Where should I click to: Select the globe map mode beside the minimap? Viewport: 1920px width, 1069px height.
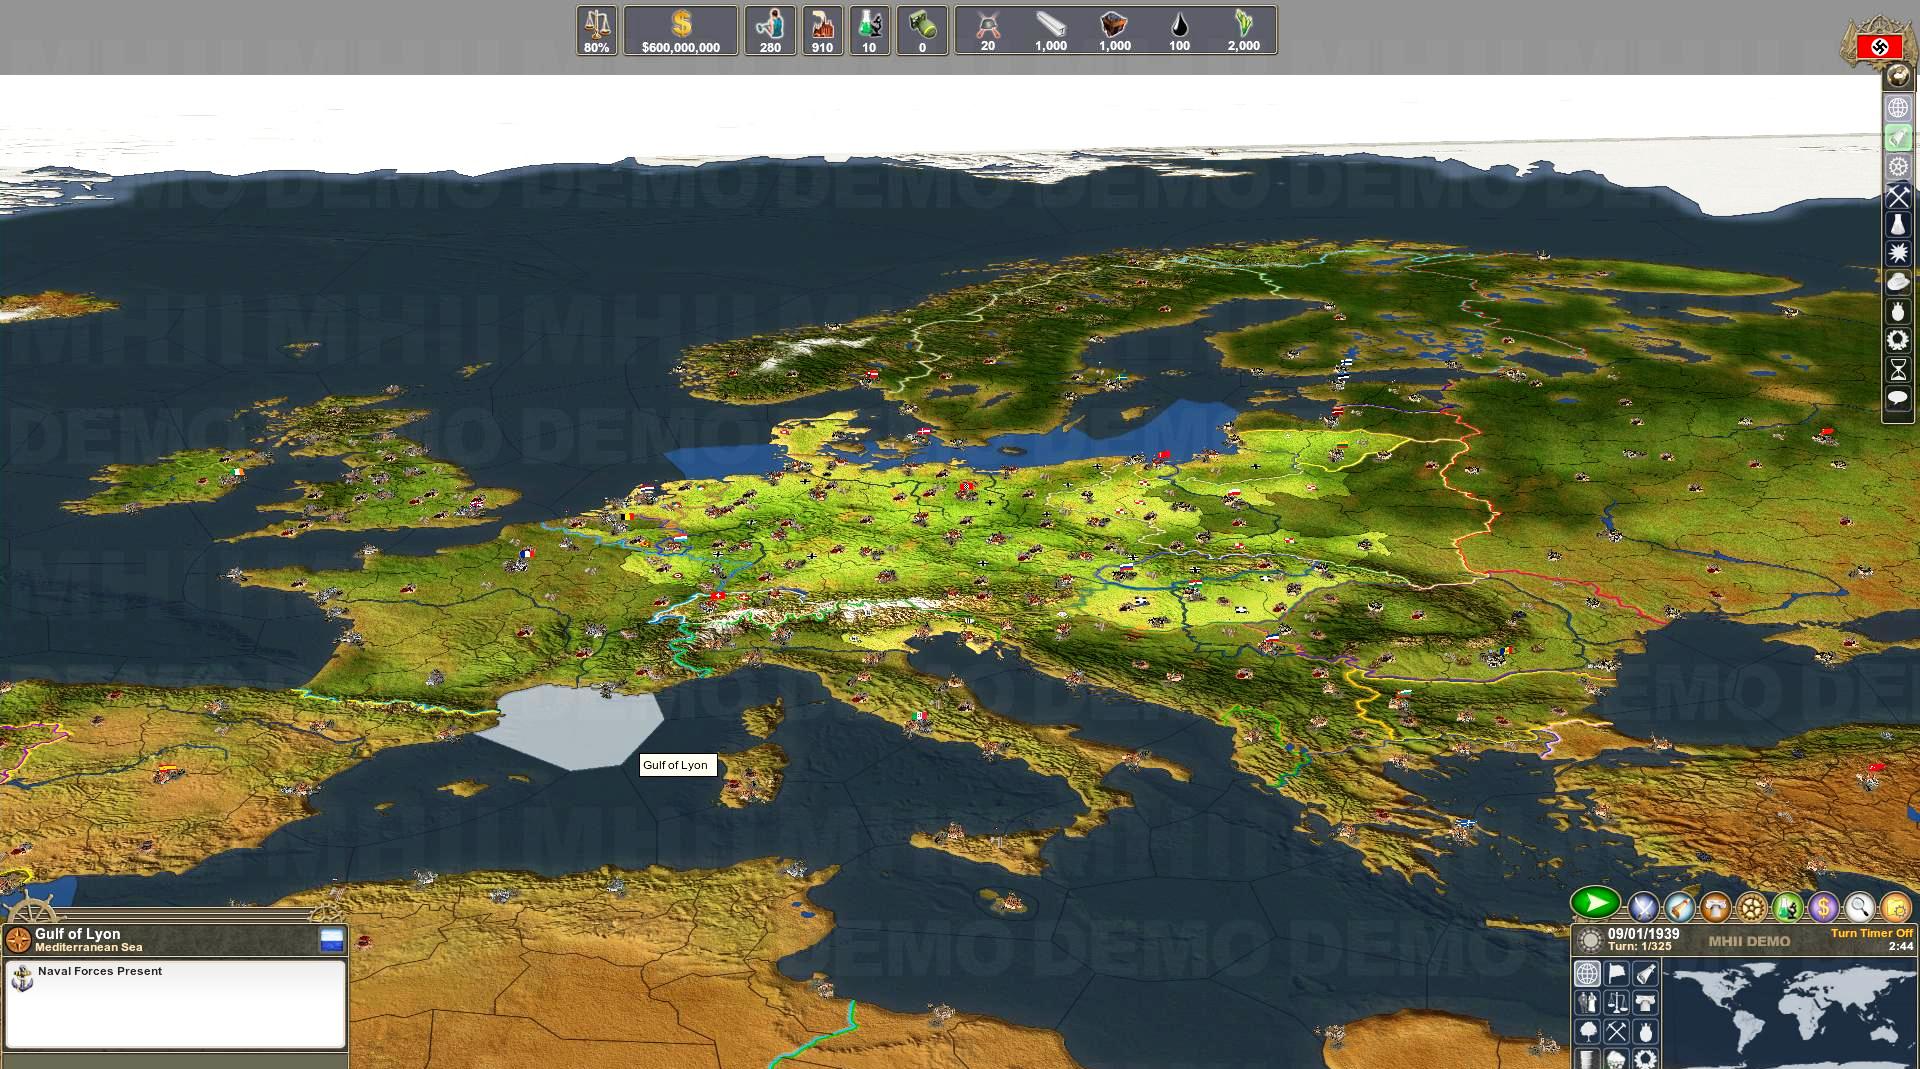pyautogui.click(x=1587, y=973)
